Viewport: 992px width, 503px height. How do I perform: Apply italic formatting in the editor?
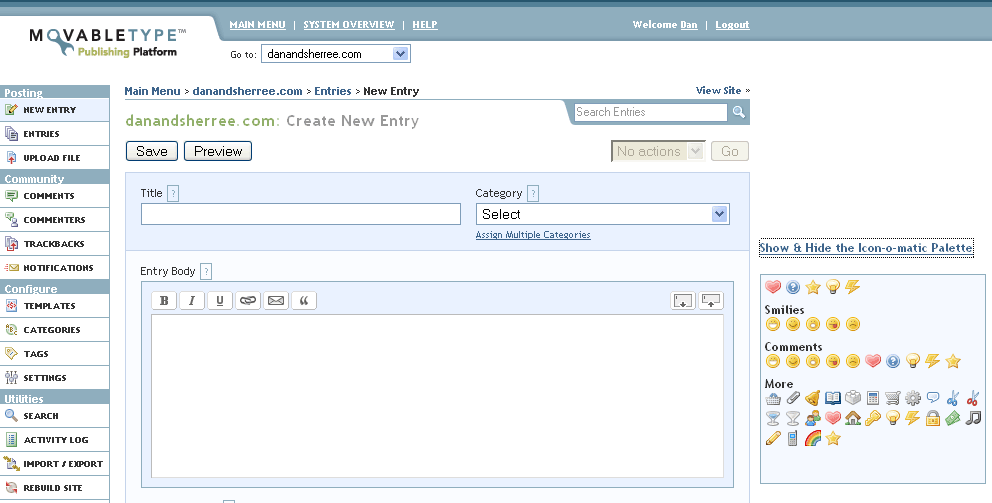[192, 300]
